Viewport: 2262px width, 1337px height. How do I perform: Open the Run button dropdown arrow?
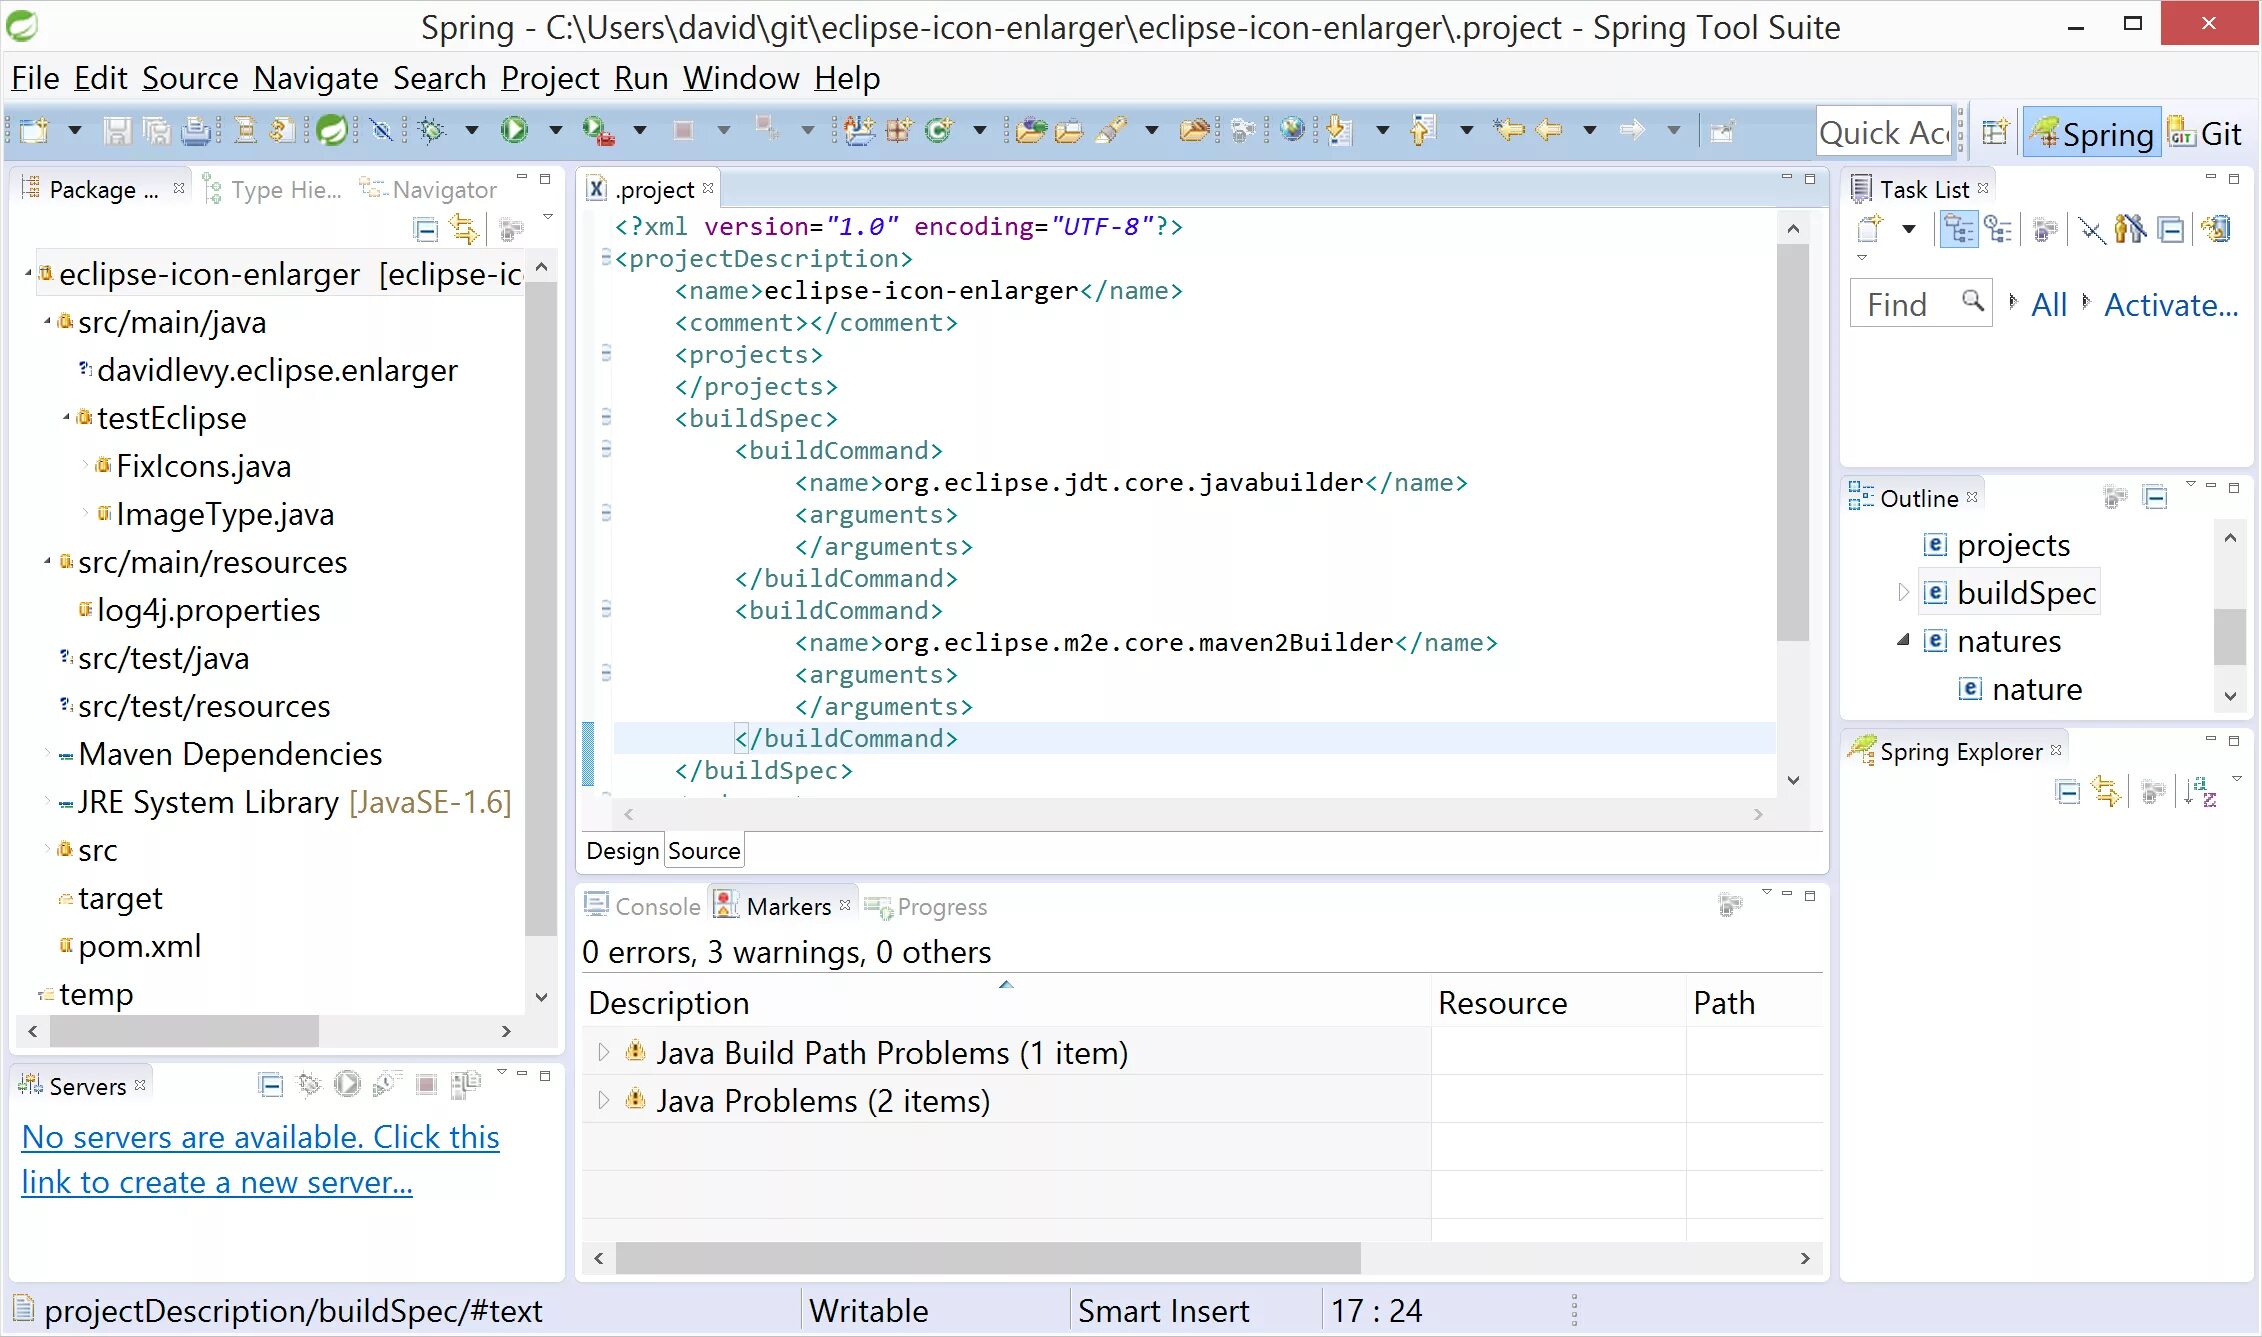556,130
